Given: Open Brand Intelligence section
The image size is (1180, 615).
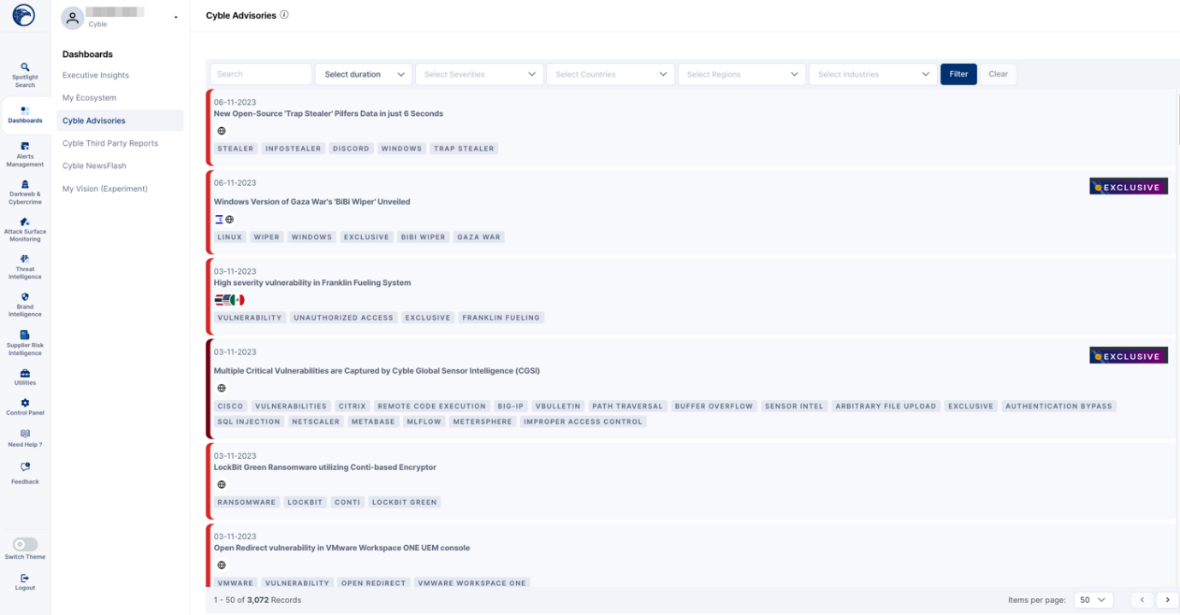Looking at the screenshot, I should tap(25, 305).
